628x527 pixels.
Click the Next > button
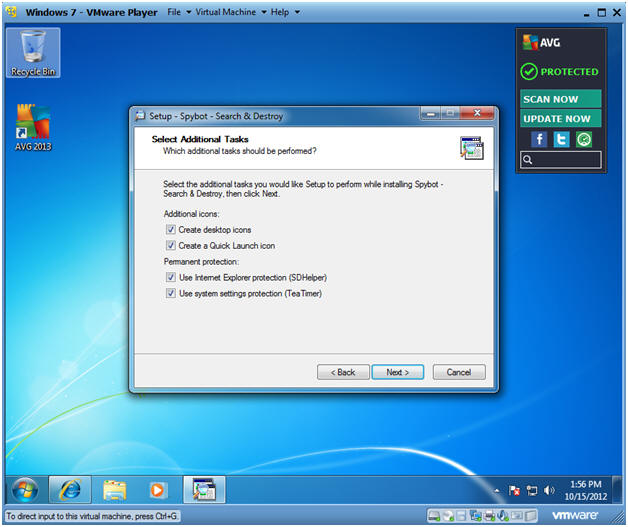click(397, 372)
